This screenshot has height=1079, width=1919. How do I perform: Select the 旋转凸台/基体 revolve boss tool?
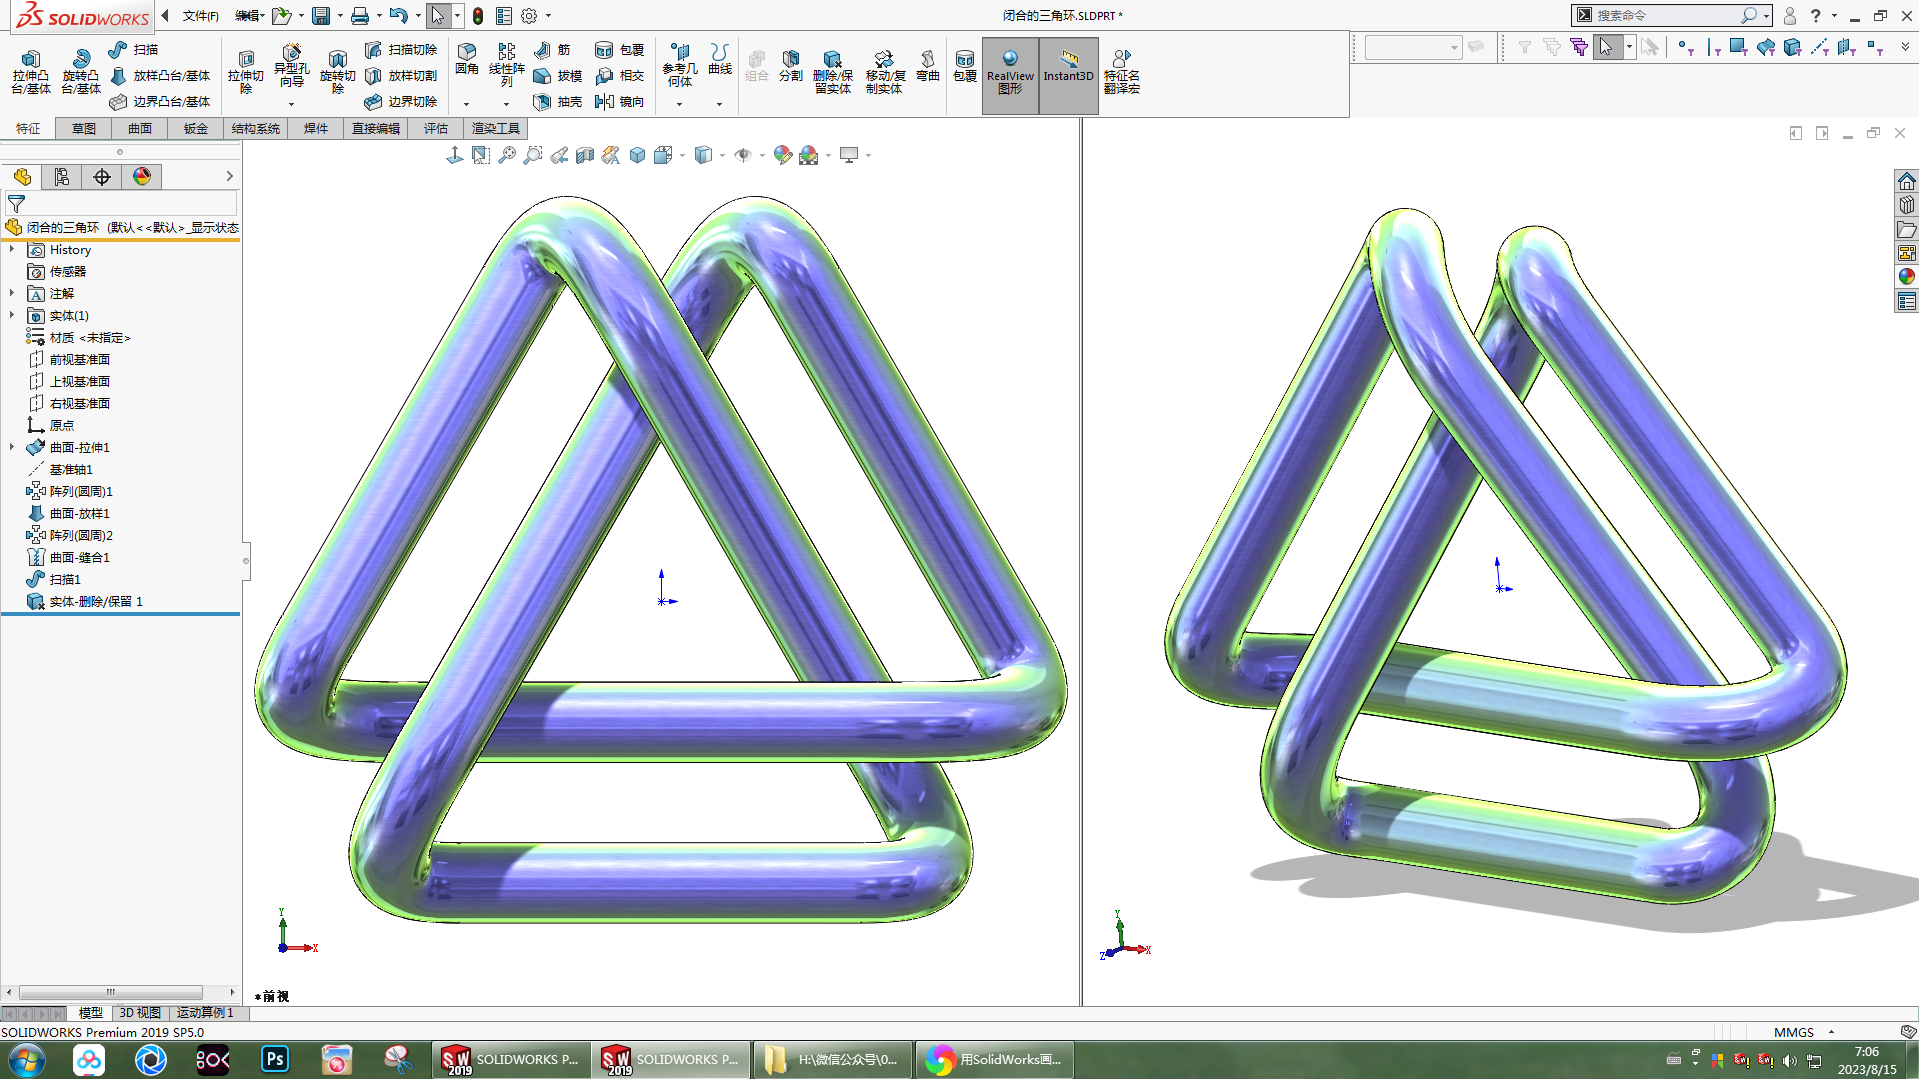80,72
